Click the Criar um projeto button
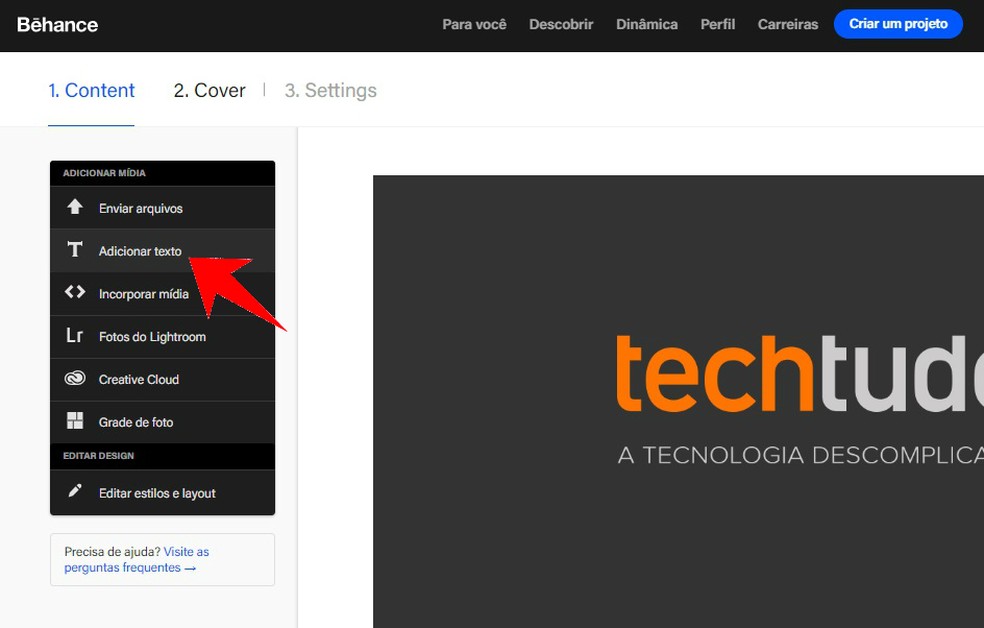Screen dimensions: 984x628 [897, 24]
